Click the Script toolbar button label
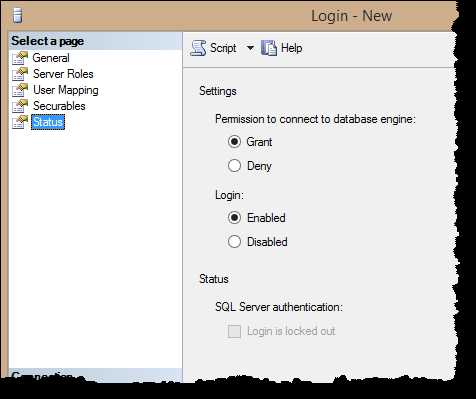The height and width of the screenshot is (399, 476). [223, 48]
